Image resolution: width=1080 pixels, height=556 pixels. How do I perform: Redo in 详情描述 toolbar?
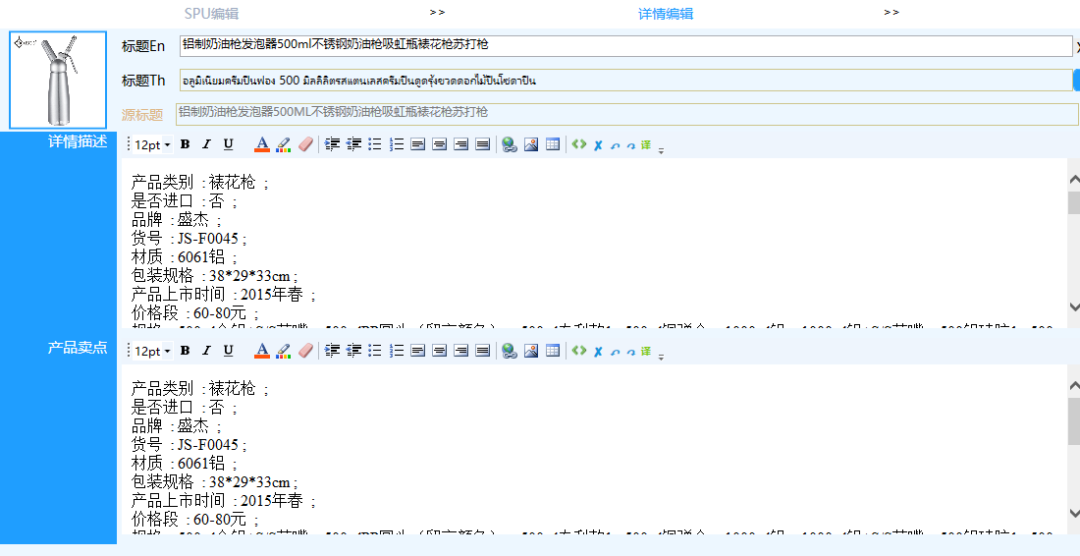tap(630, 145)
